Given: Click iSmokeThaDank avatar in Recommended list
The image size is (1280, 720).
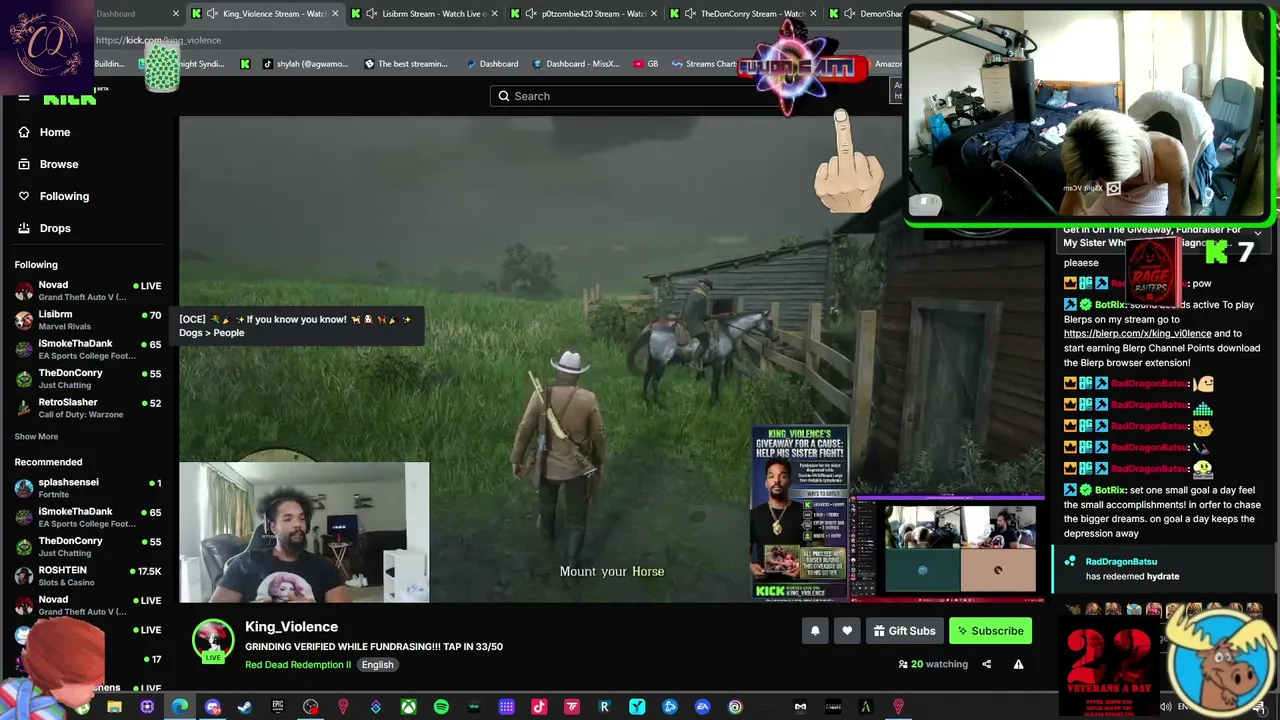Looking at the screenshot, I should click(x=24, y=518).
